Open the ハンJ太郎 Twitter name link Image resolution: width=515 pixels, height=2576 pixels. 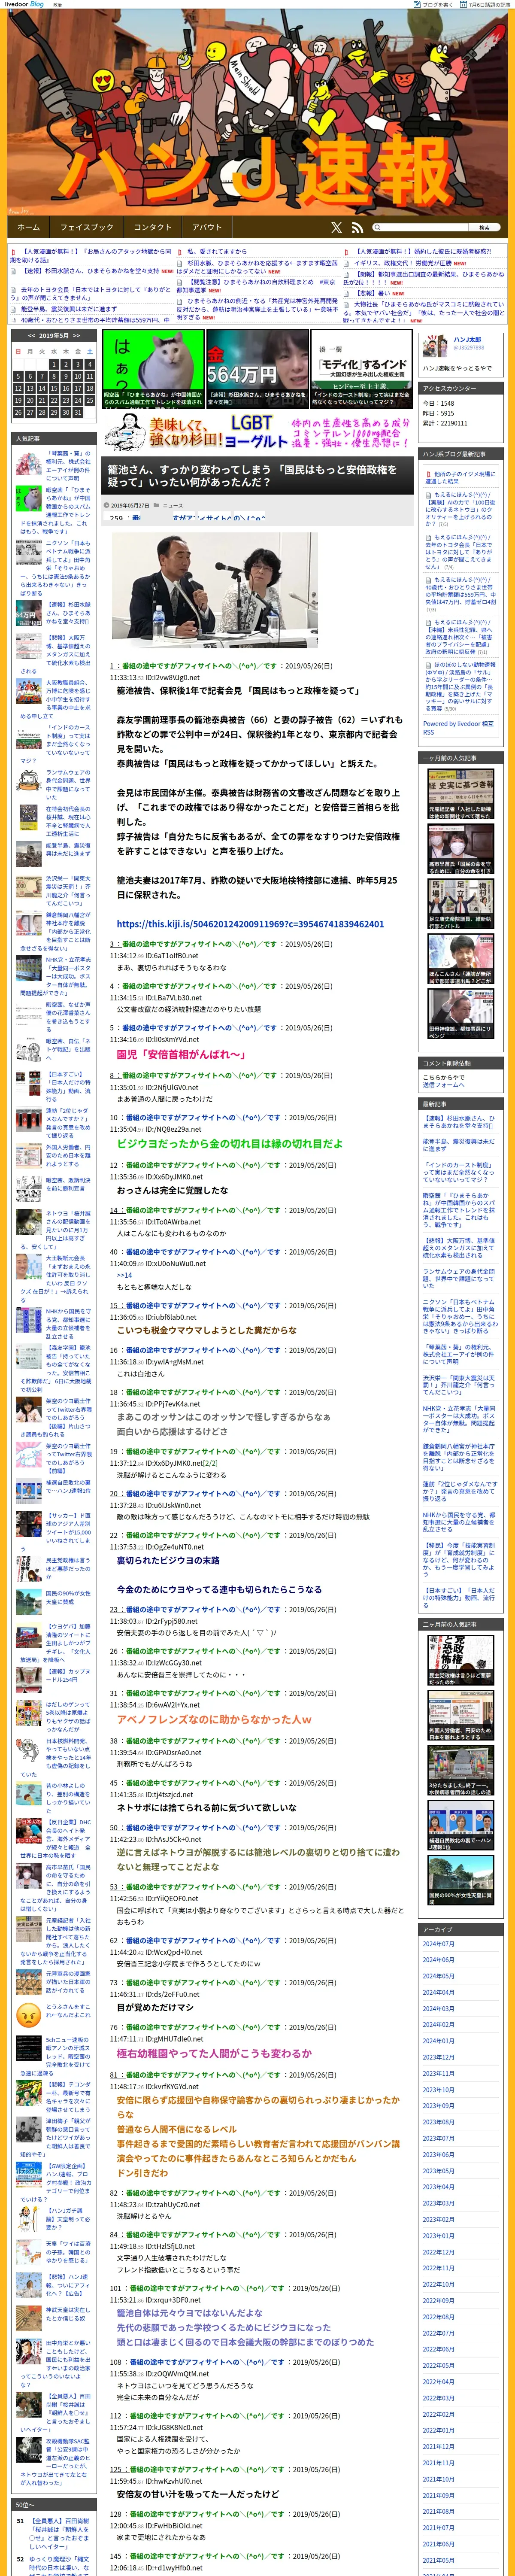click(x=467, y=340)
